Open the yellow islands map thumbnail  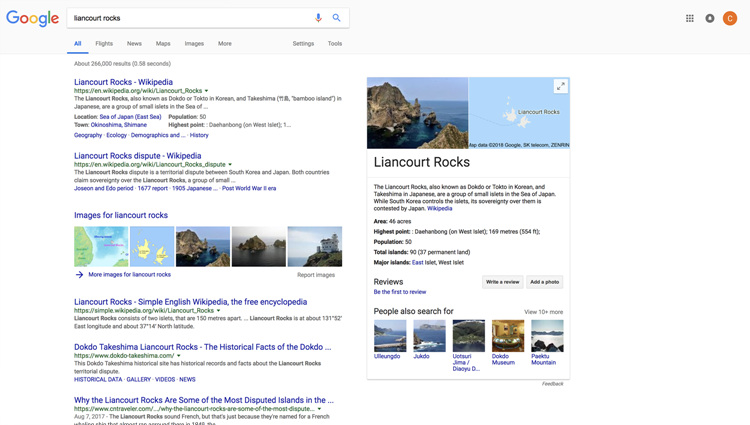[152, 246]
